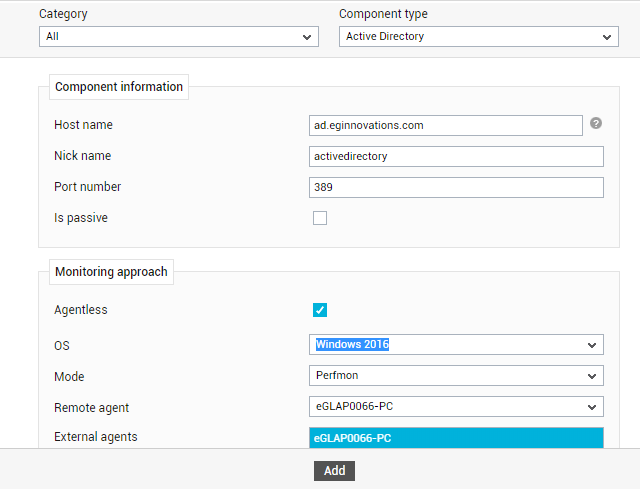Click the Component information section heading
This screenshot has height=489, width=640.
click(119, 87)
